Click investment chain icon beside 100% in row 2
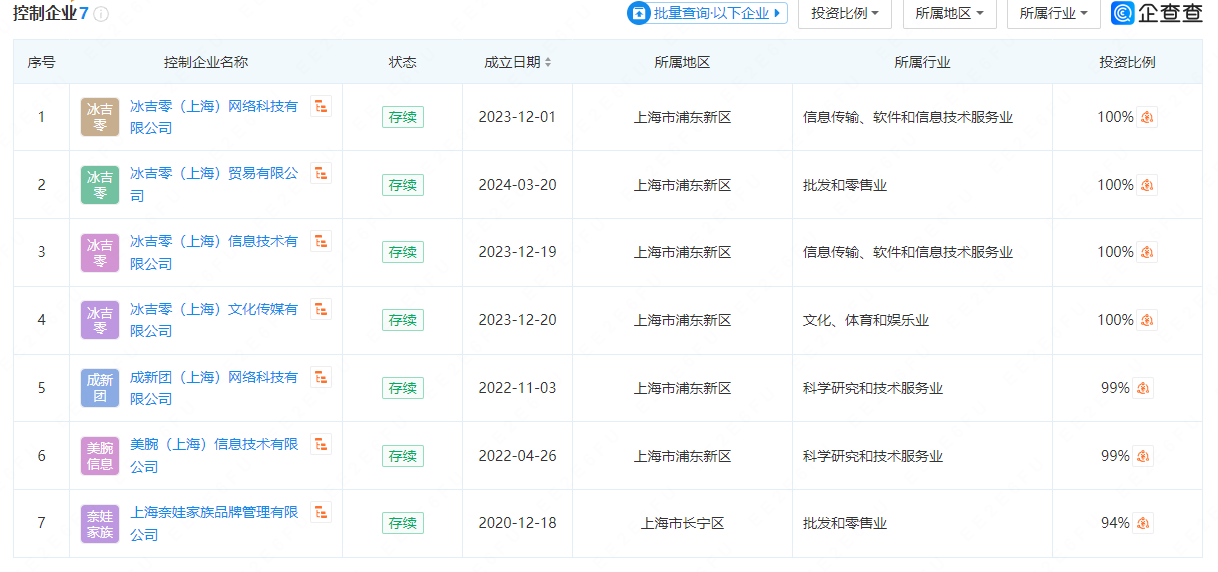Screen dimensions: 1218x572 tap(1147, 185)
